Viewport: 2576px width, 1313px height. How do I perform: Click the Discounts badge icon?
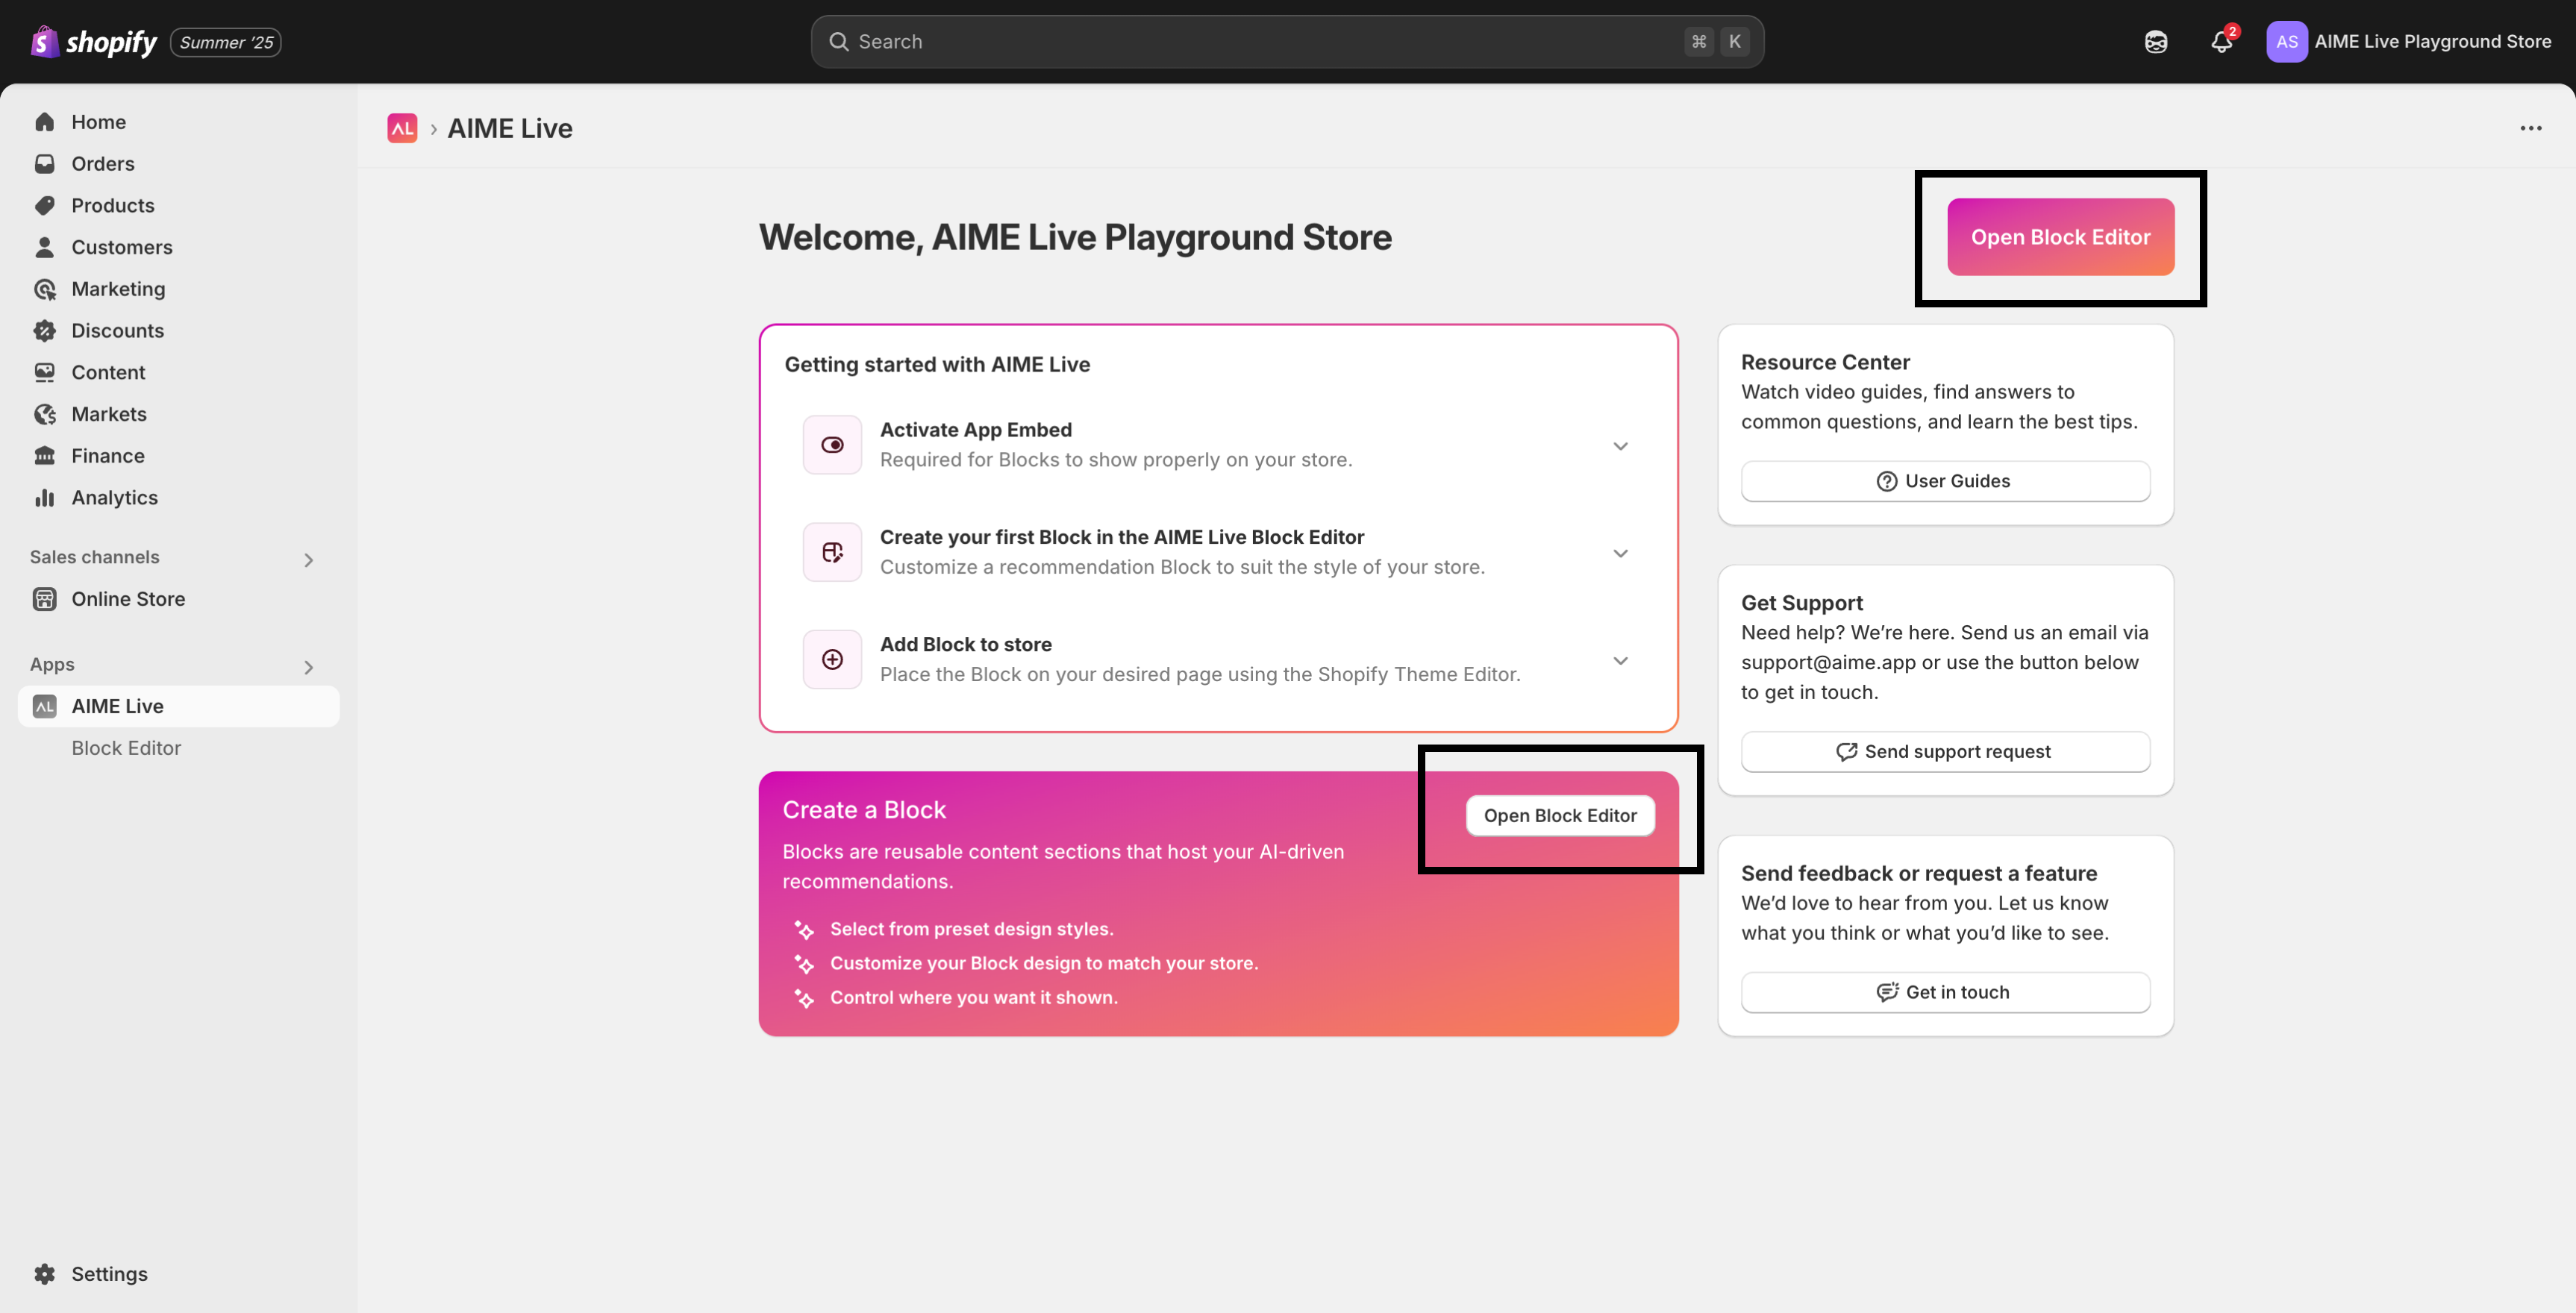(x=45, y=331)
